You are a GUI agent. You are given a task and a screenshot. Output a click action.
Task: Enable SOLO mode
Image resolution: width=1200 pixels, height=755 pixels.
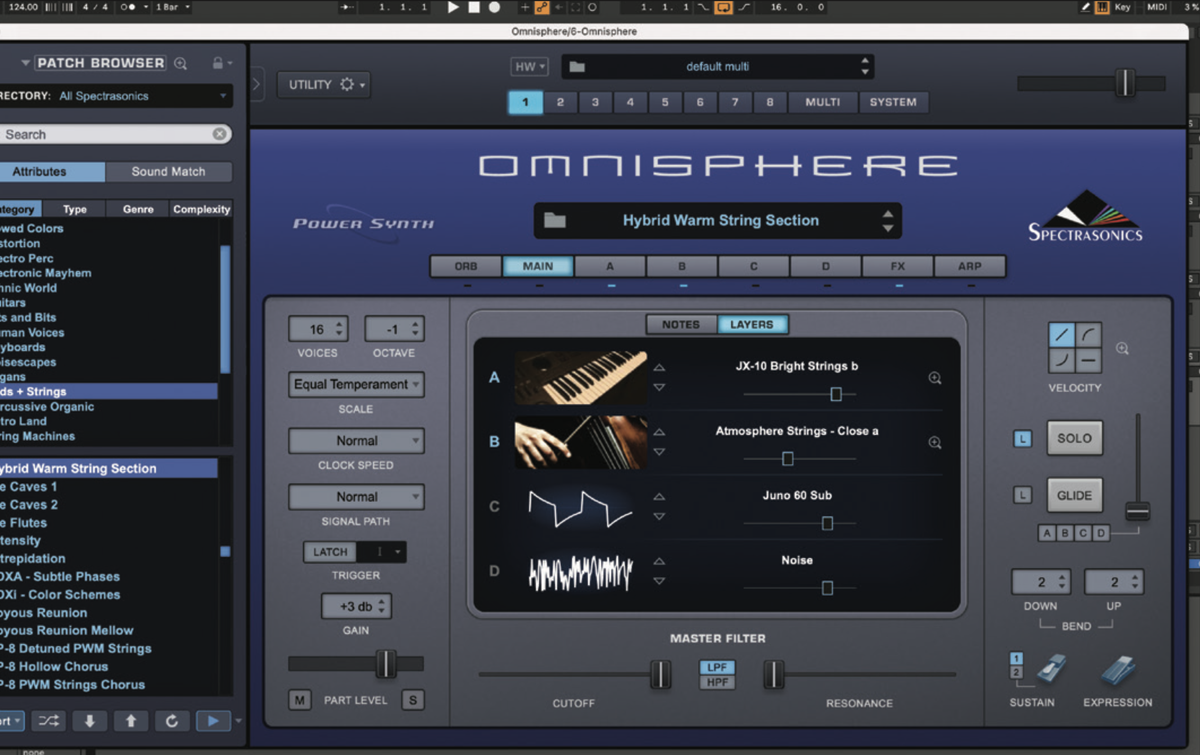[1074, 438]
